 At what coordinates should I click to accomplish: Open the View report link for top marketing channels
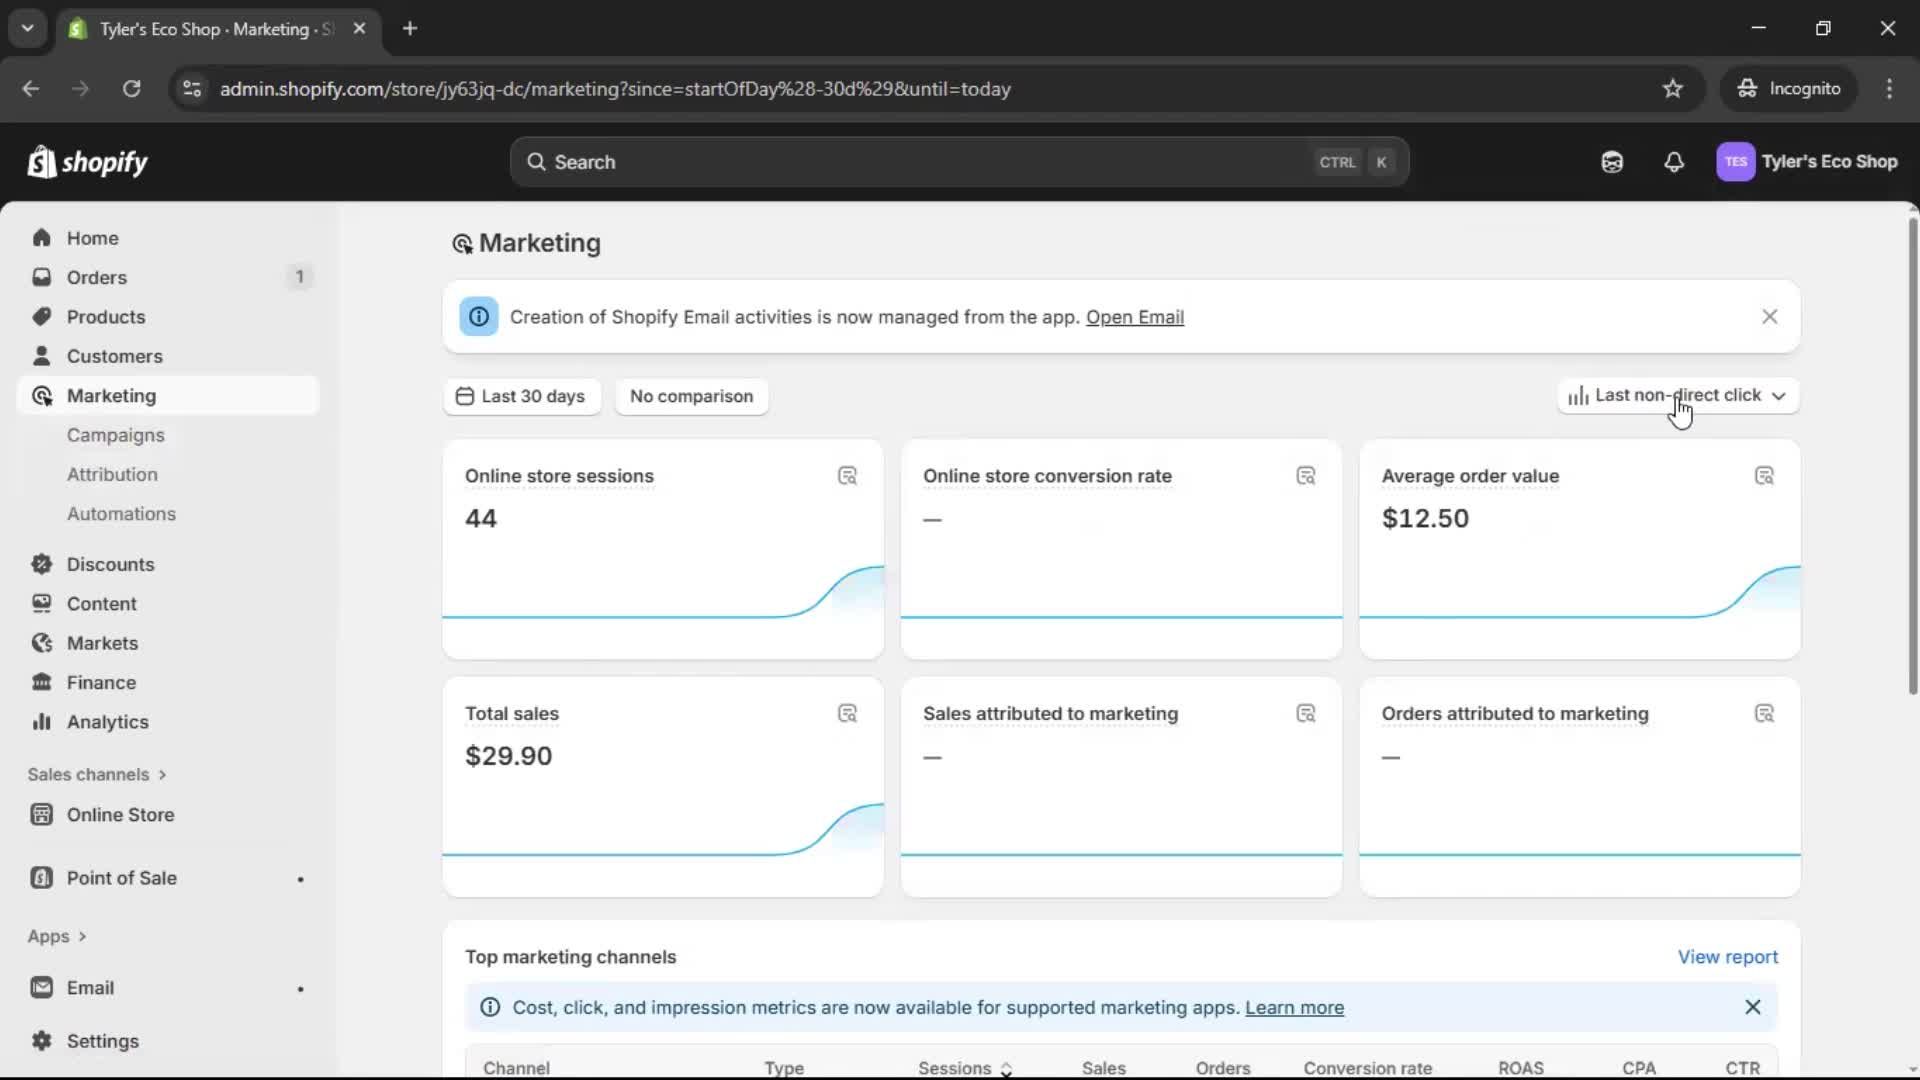coord(1728,956)
